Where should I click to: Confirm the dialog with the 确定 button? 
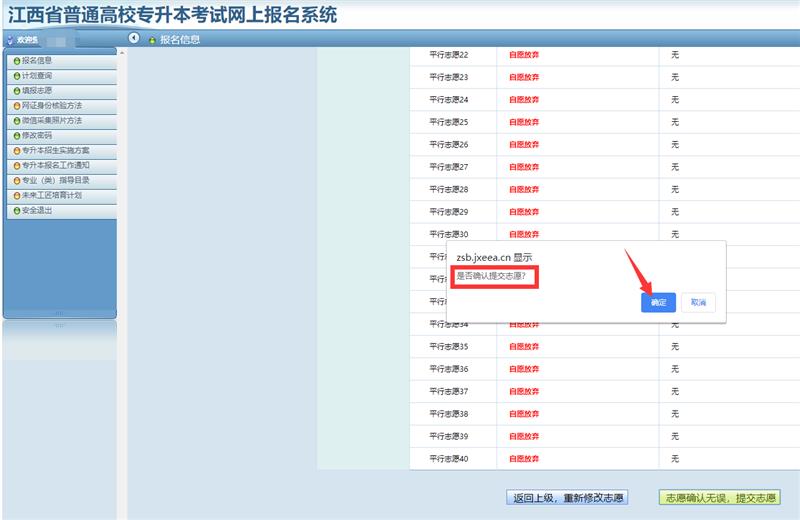pos(658,302)
